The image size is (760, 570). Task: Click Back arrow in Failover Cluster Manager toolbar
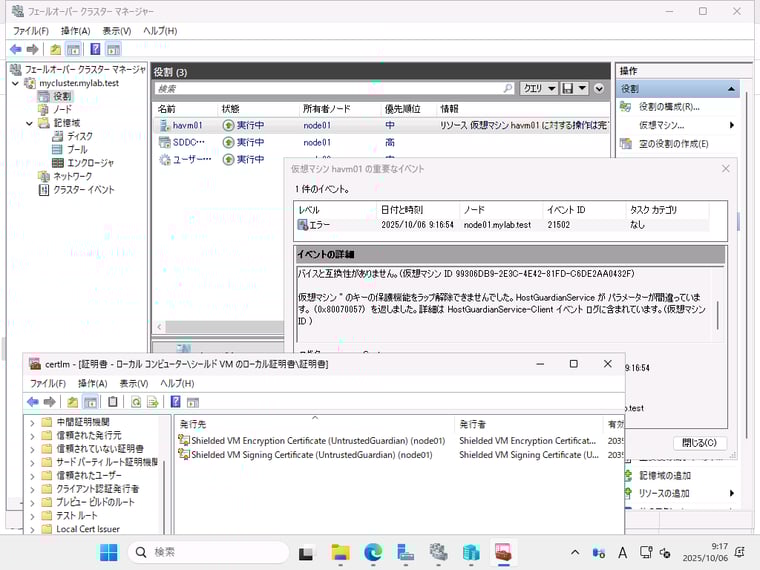point(16,49)
